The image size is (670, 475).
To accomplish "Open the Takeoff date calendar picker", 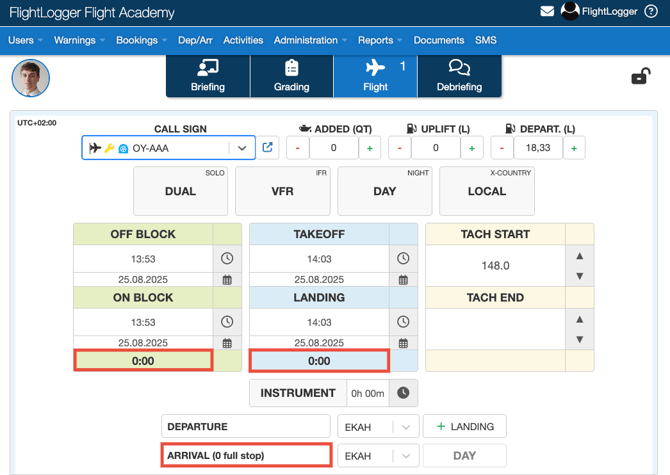I will click(x=403, y=280).
